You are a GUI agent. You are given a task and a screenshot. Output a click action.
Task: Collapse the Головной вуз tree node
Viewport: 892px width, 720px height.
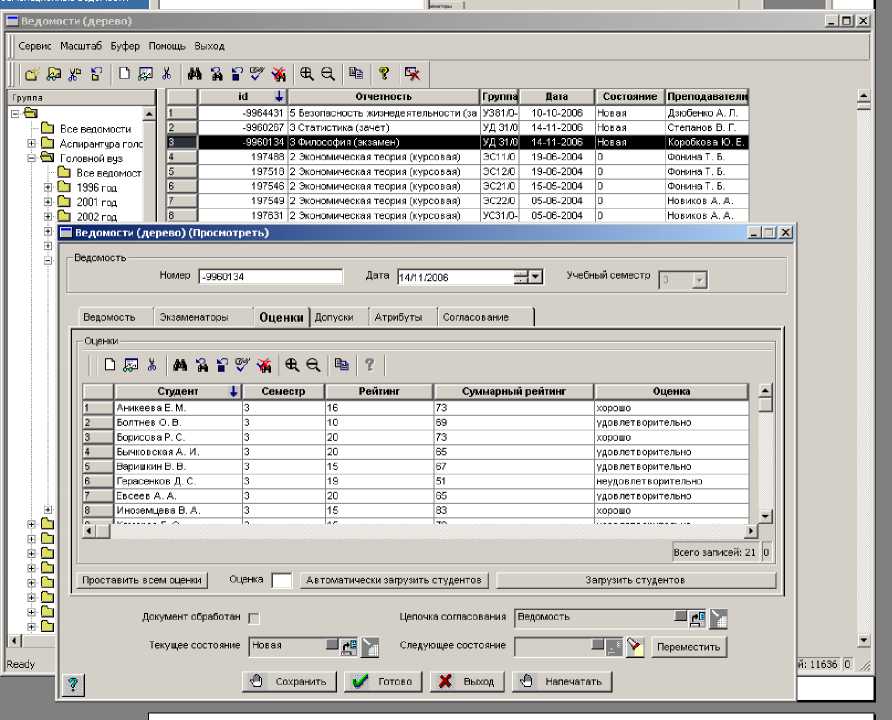[x=32, y=158]
